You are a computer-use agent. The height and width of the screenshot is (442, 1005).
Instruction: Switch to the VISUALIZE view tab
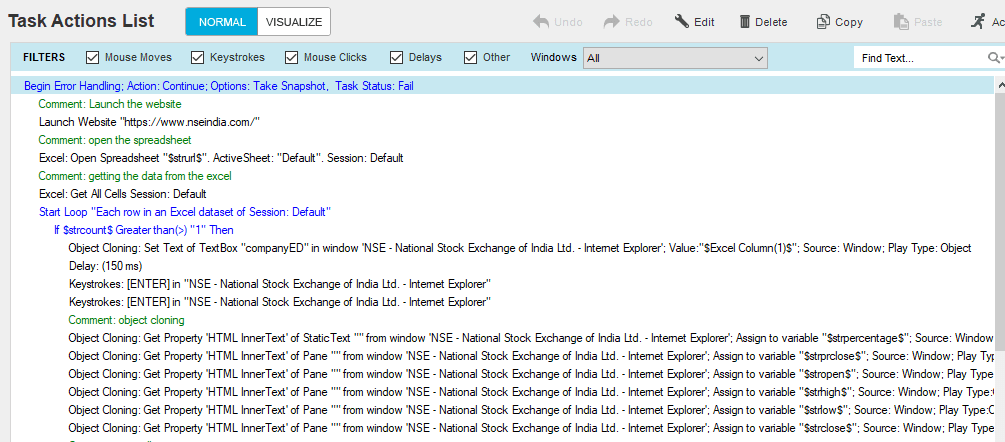coord(294,22)
